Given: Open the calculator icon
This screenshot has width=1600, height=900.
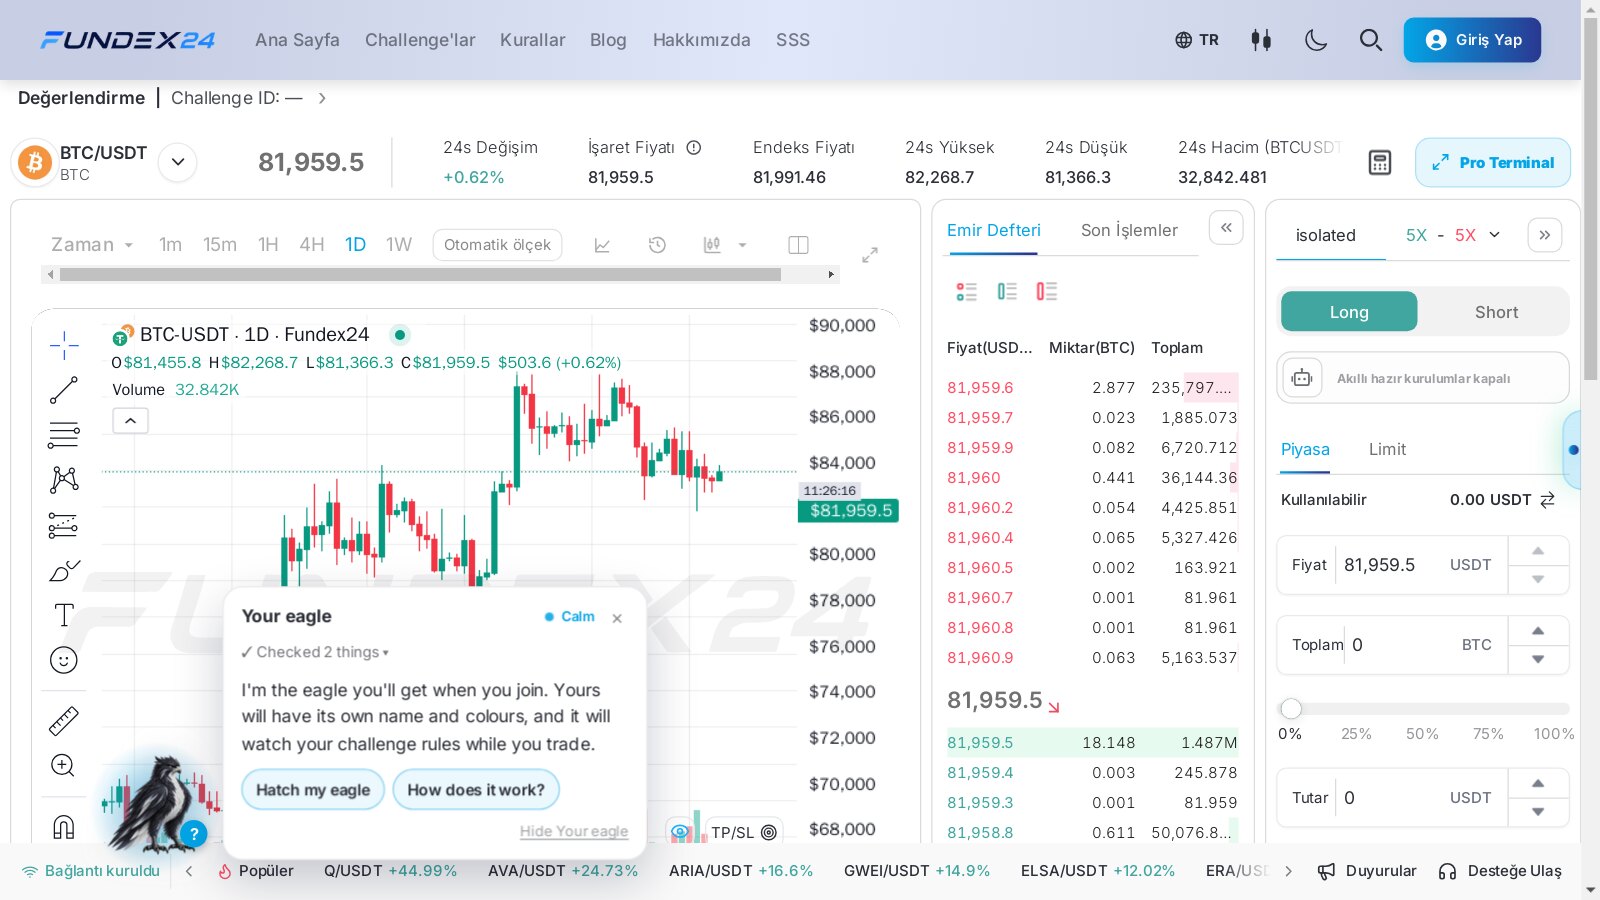Looking at the screenshot, I should click(x=1380, y=163).
